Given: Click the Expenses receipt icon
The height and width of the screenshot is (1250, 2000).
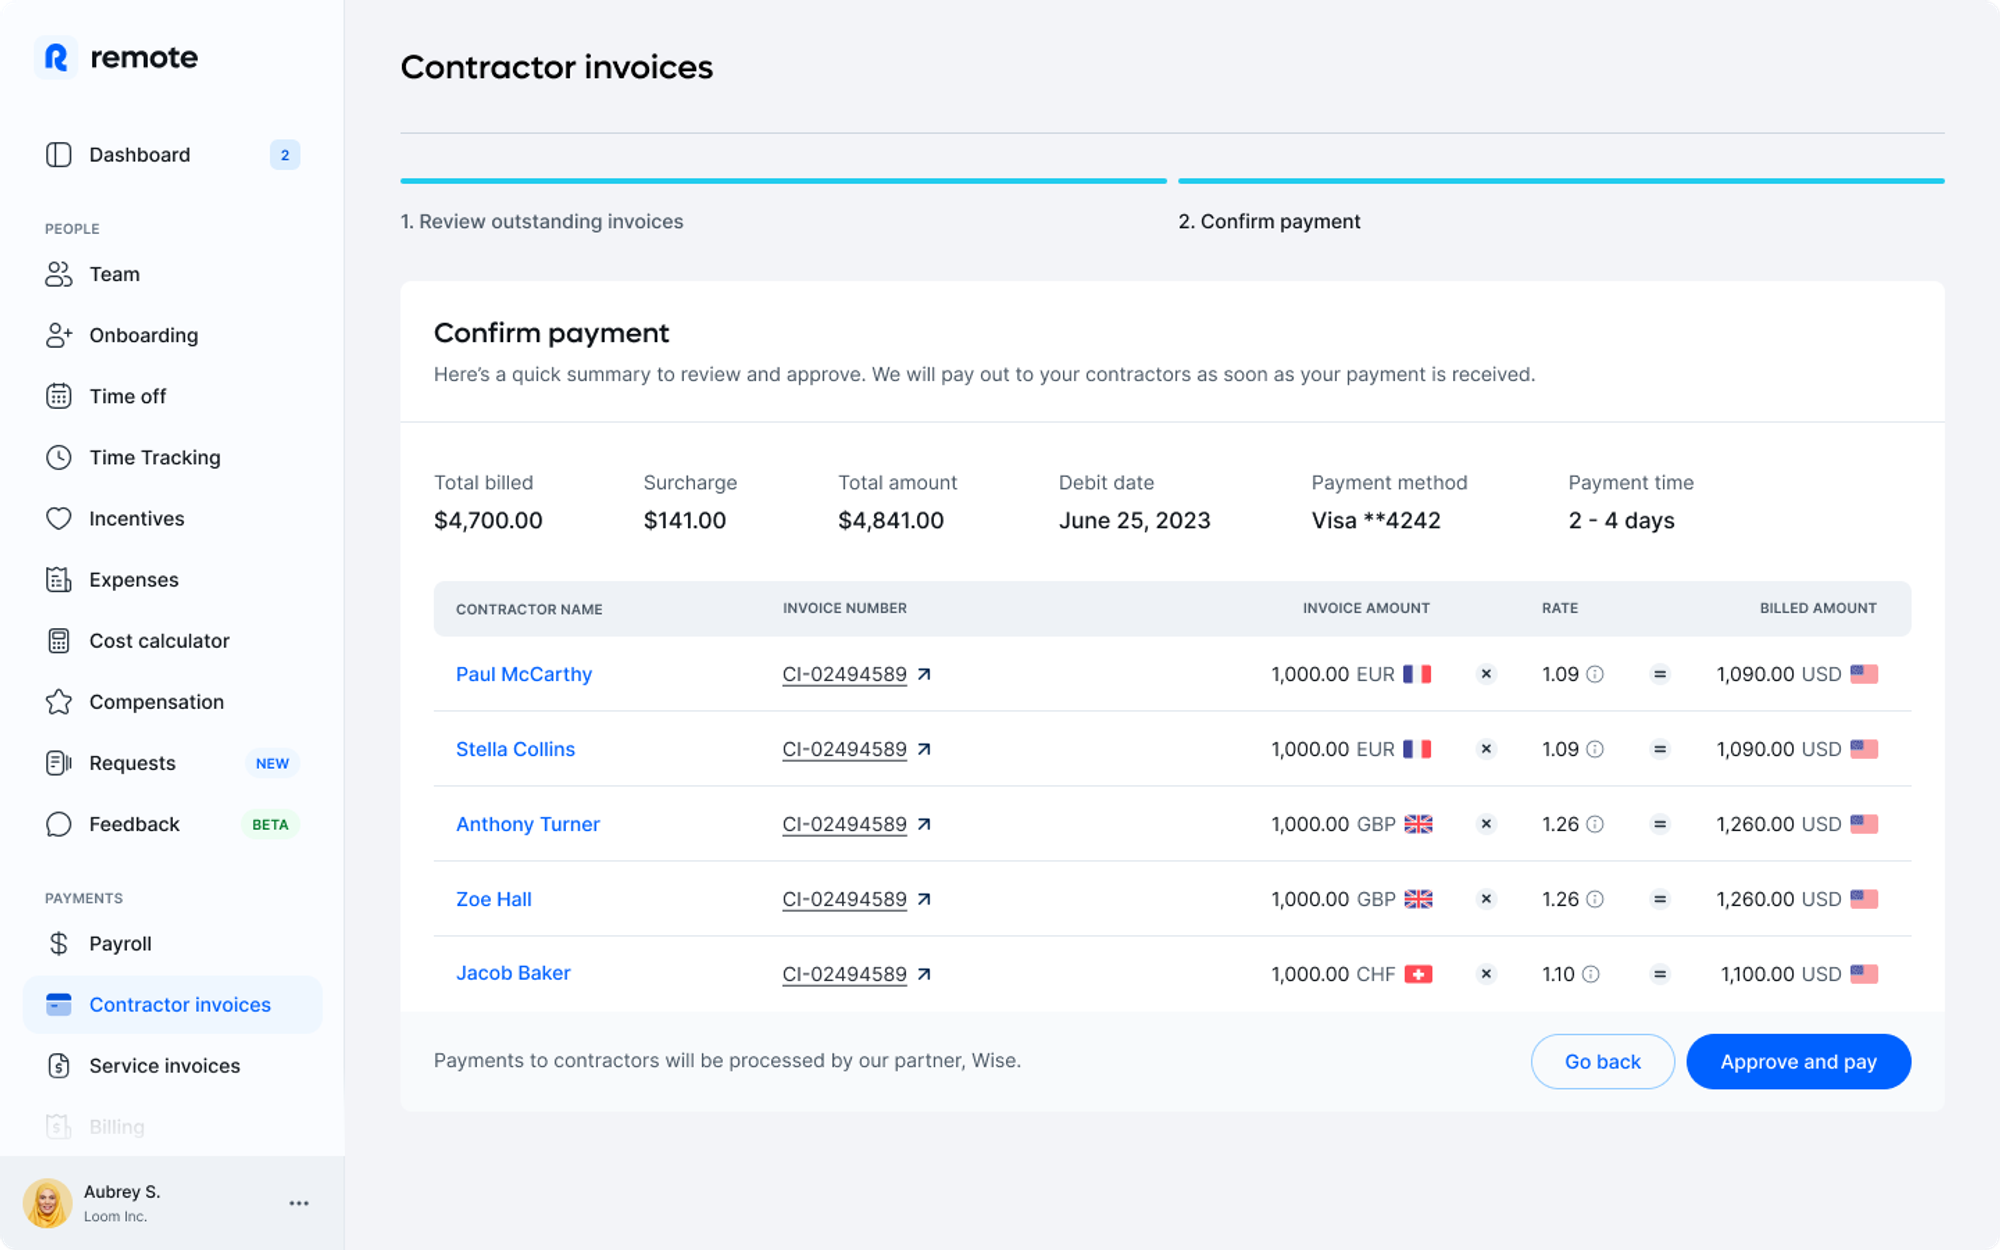Looking at the screenshot, I should (58, 579).
